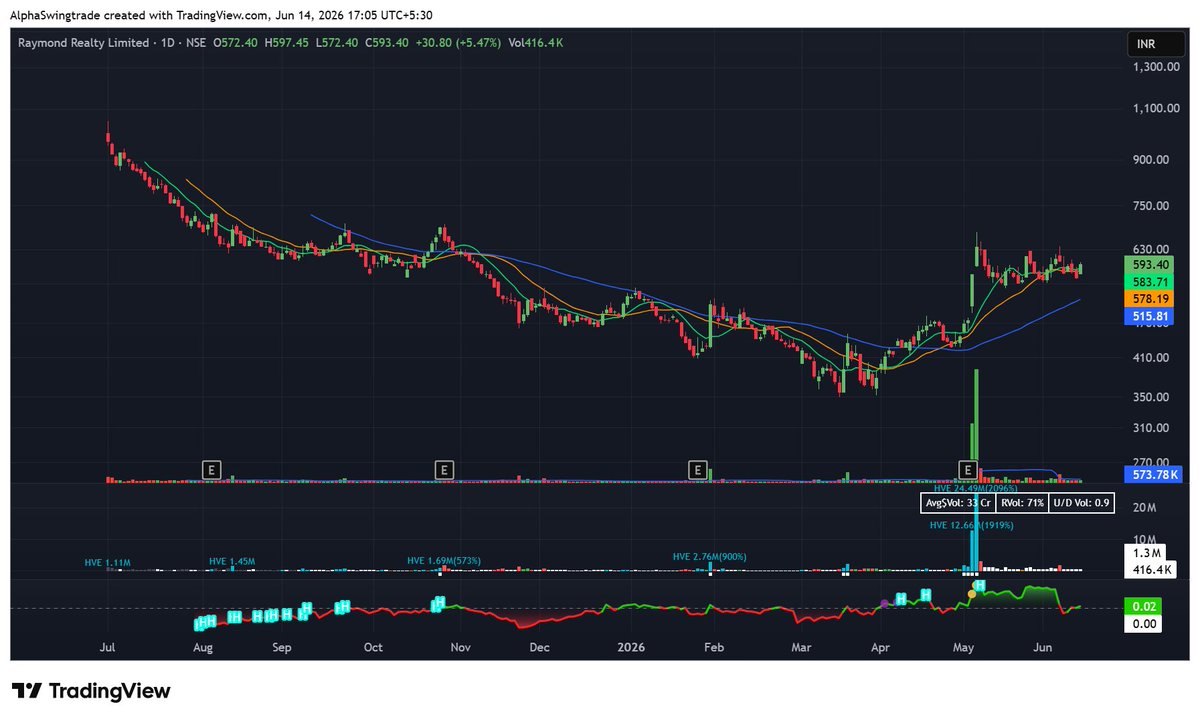1200x721 pixels.
Task: Click the Nov label on time axis
Action: click(460, 648)
